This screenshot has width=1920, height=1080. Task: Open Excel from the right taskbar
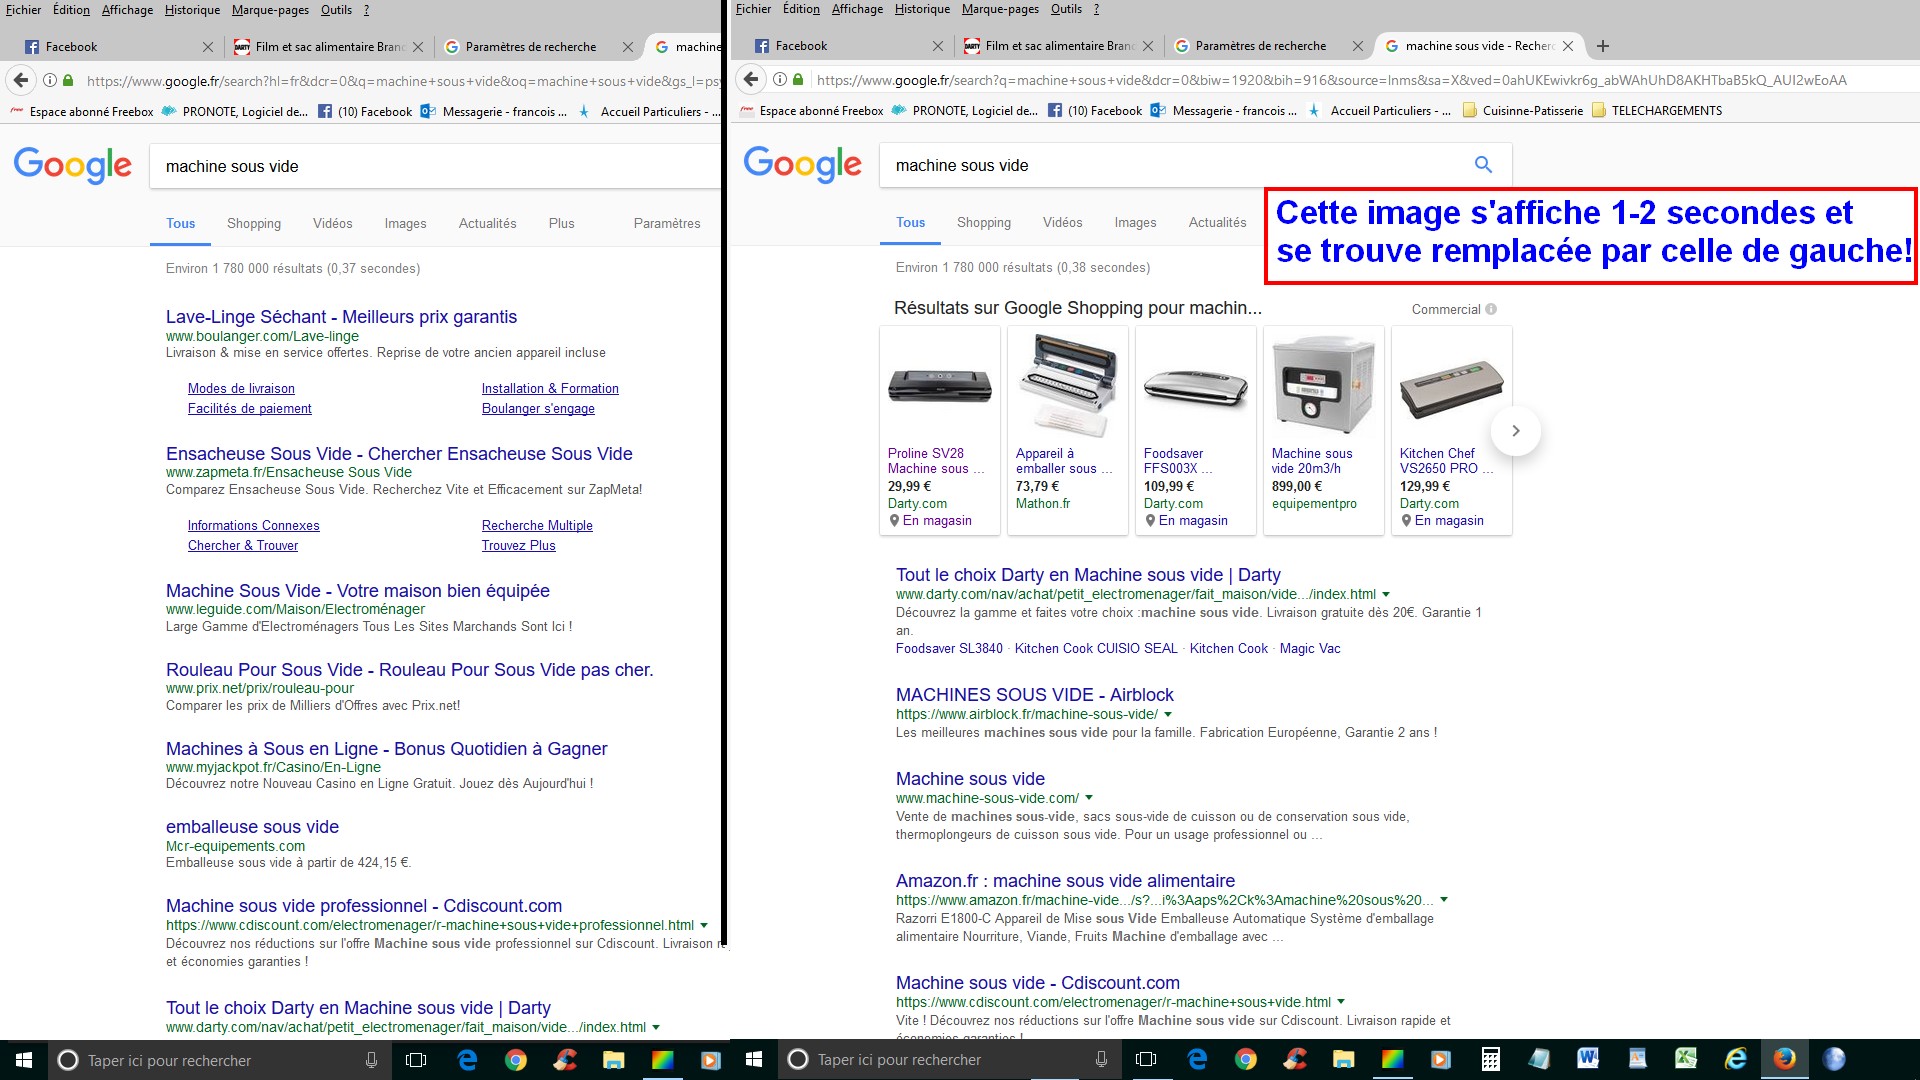pyautogui.click(x=1686, y=1059)
